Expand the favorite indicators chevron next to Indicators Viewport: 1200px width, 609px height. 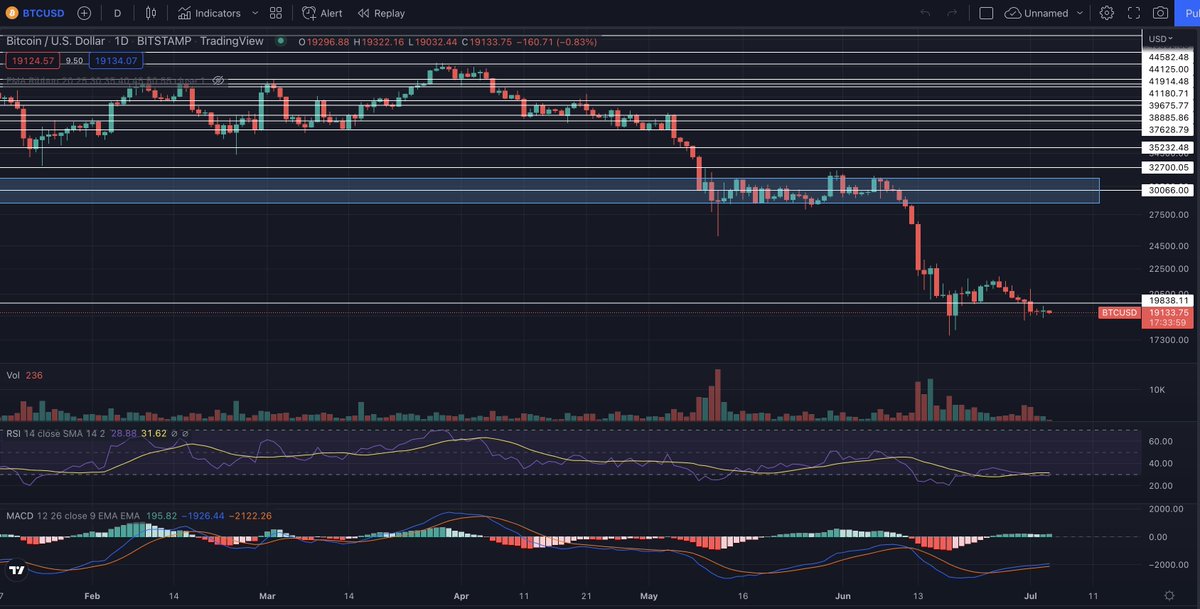click(x=255, y=13)
